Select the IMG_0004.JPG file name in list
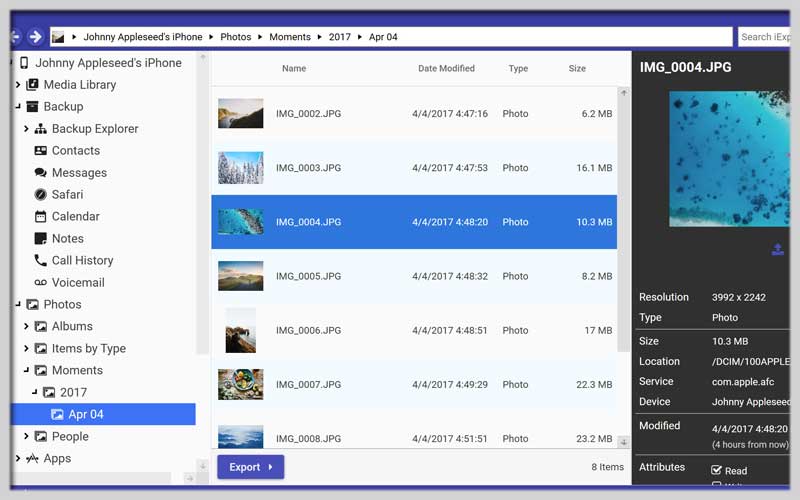Screen dimensions: 800x500 coord(308,222)
